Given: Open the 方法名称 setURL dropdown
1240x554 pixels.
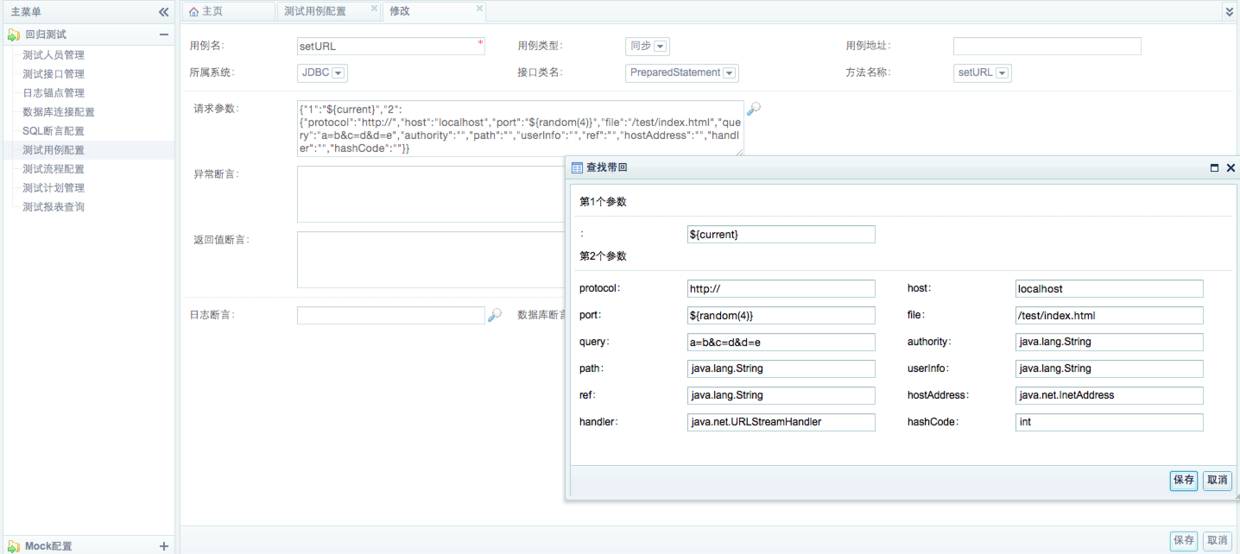Looking at the screenshot, I should (x=1002, y=73).
